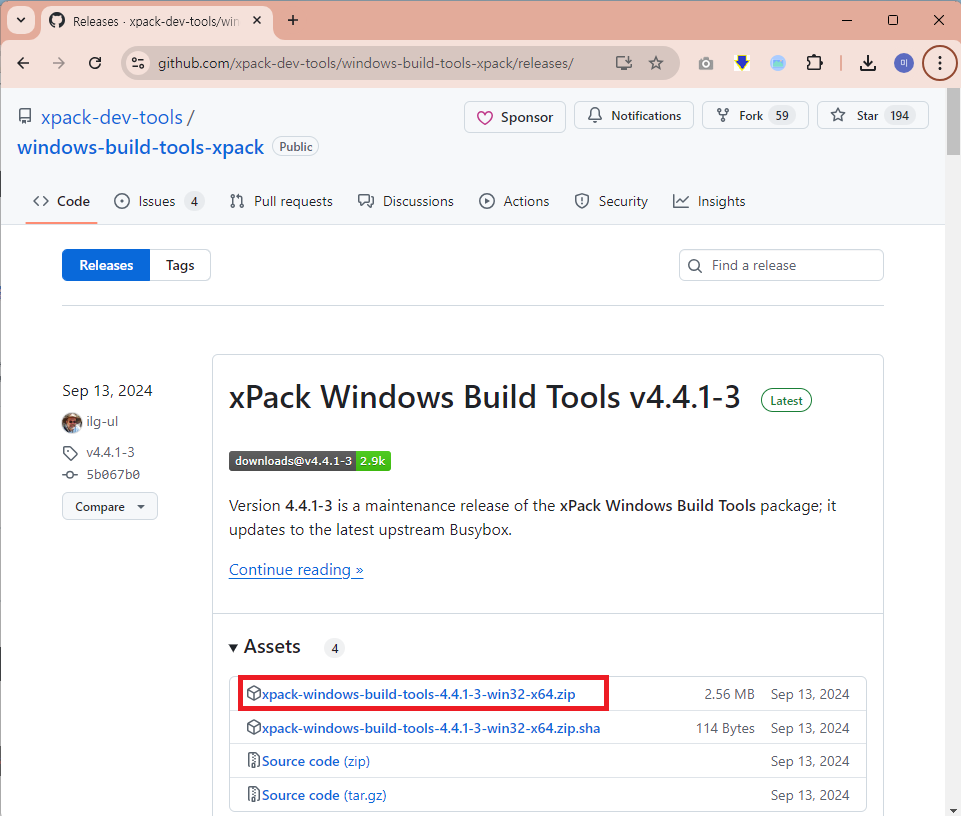Star the repository

pyautogui.click(x=873, y=115)
